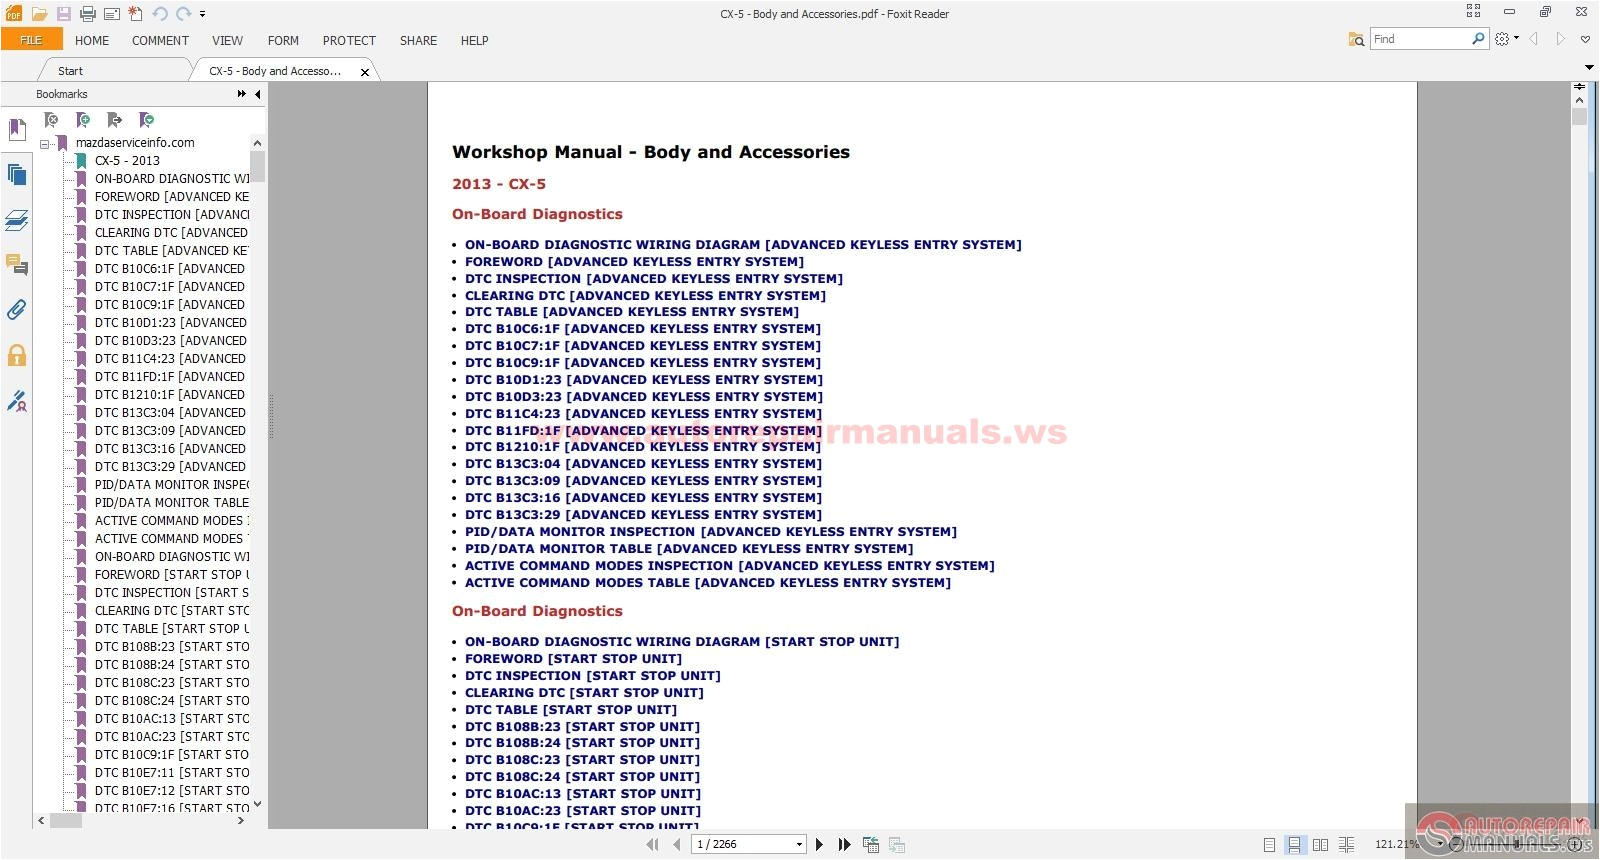Image resolution: width=1600 pixels, height=860 pixels.
Task: Click the create new PDF icon
Action: (135, 14)
